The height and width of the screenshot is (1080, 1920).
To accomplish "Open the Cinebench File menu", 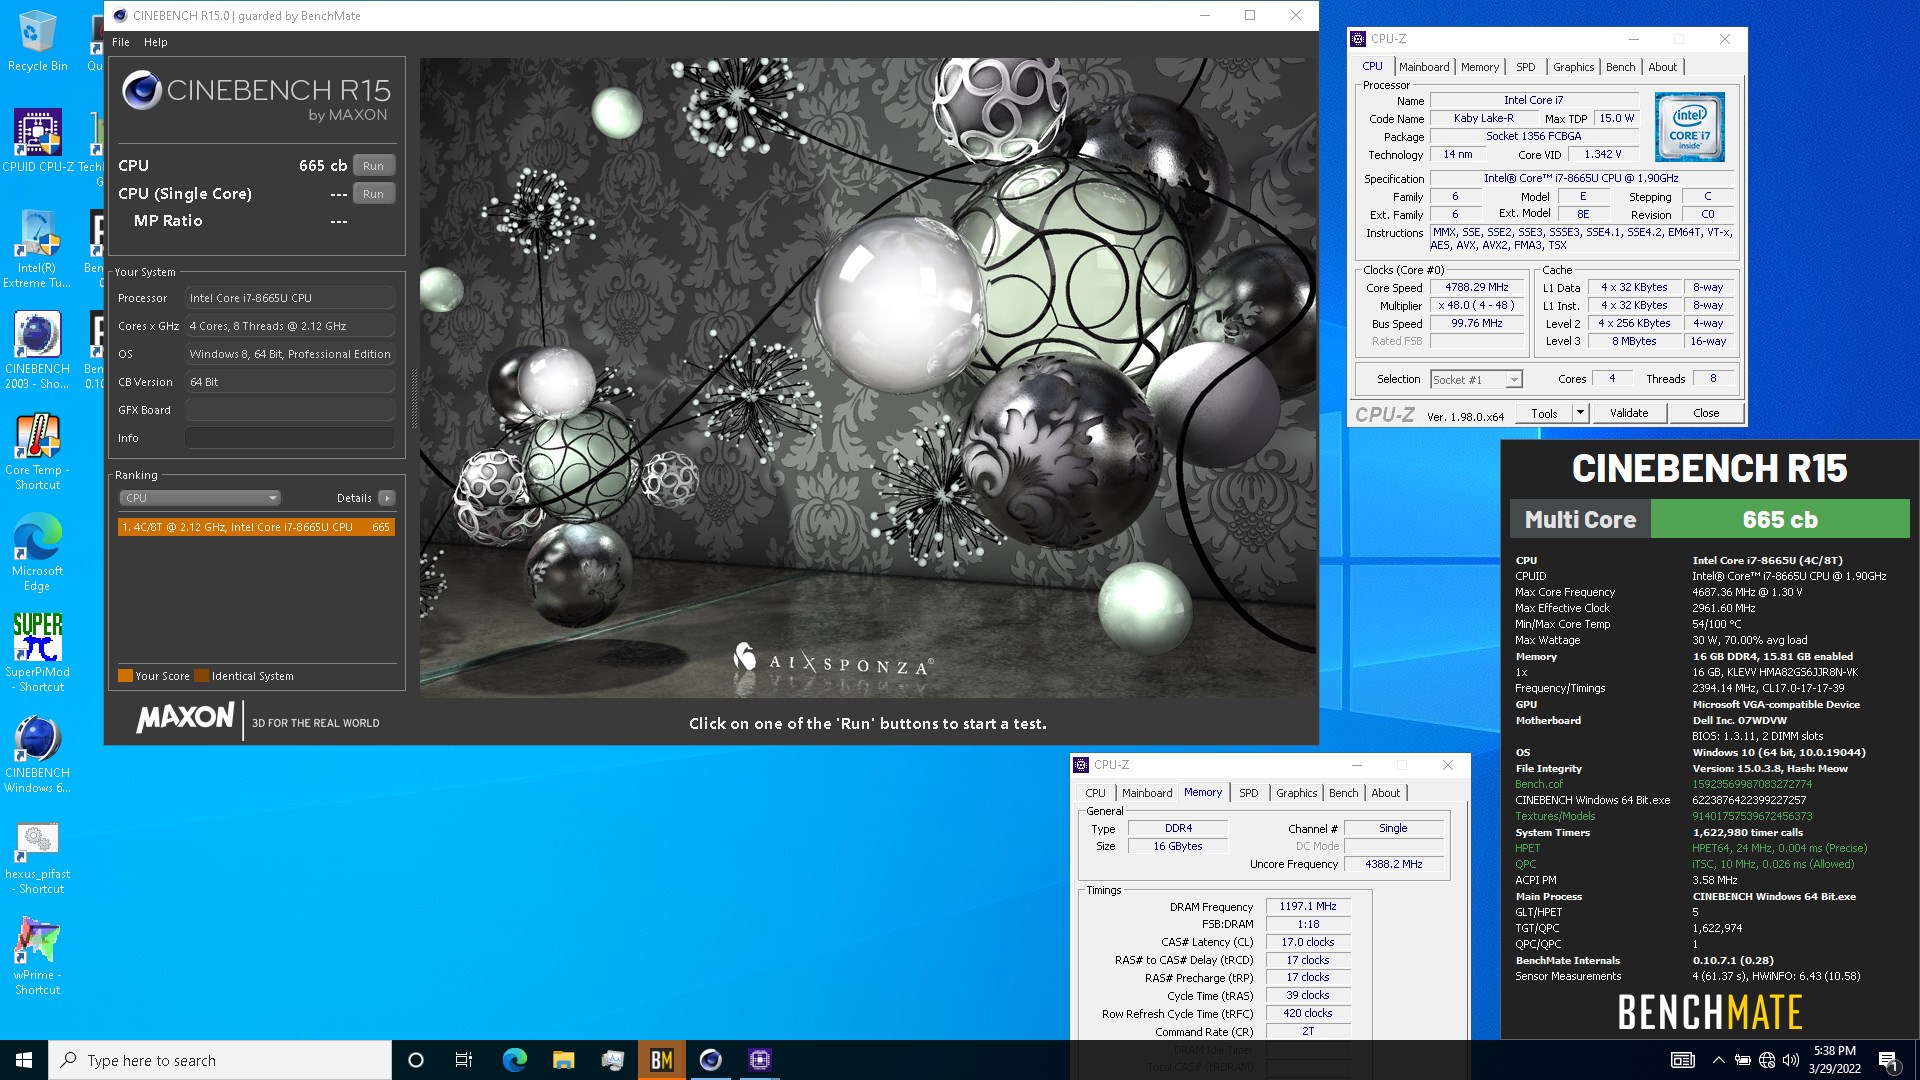I will point(121,42).
